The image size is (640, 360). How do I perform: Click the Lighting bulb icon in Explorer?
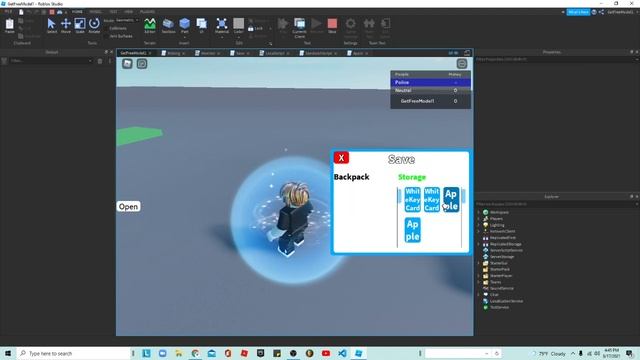pyautogui.click(x=486, y=225)
